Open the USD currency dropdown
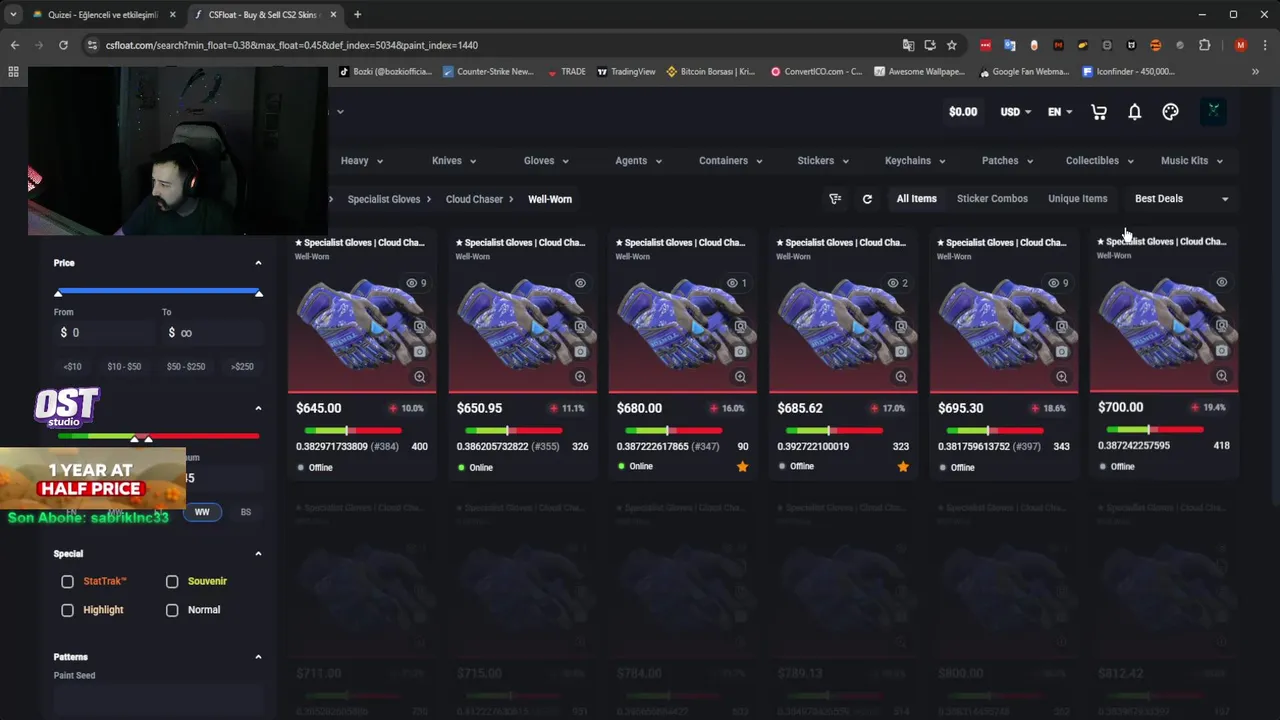 coord(1016,112)
